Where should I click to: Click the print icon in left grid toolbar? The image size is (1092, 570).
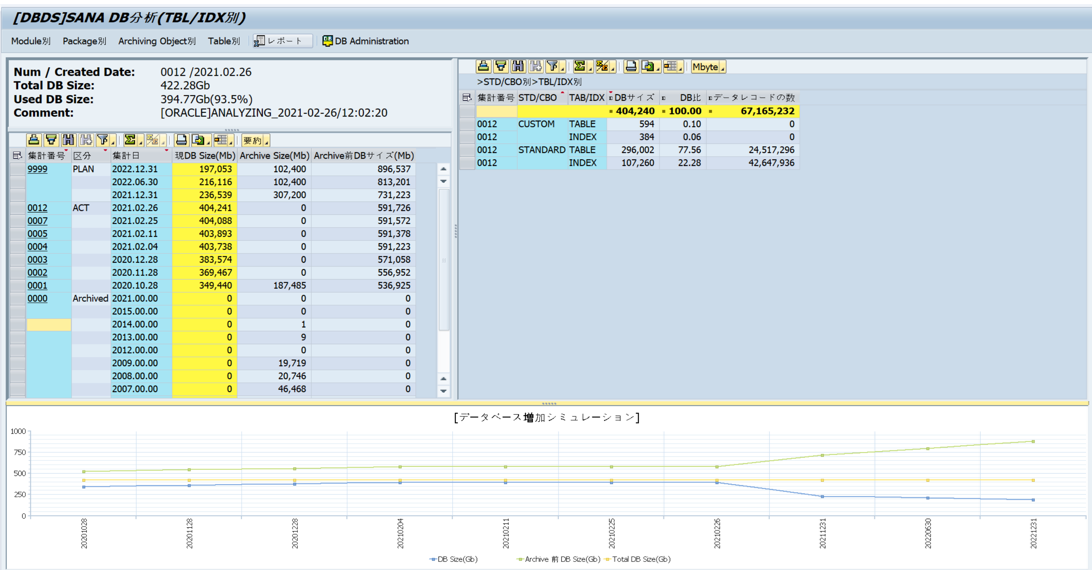click(182, 140)
